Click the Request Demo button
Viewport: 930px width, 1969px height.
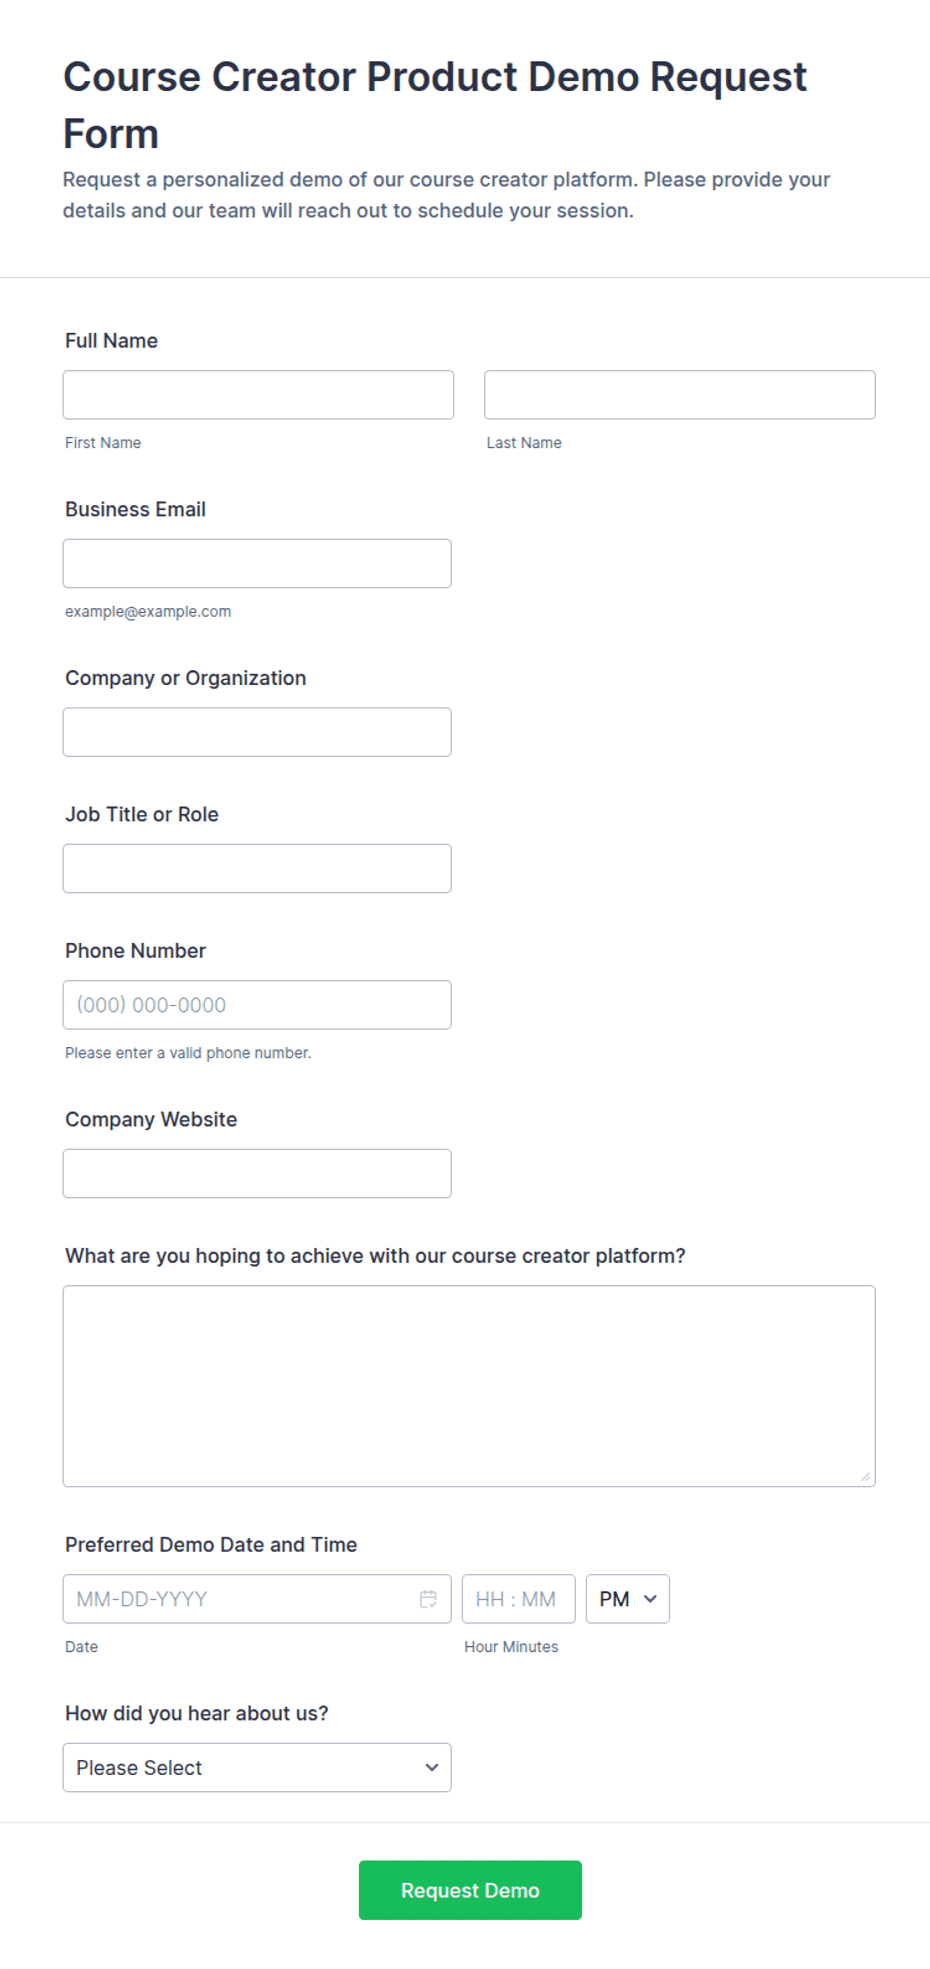click(x=470, y=1890)
